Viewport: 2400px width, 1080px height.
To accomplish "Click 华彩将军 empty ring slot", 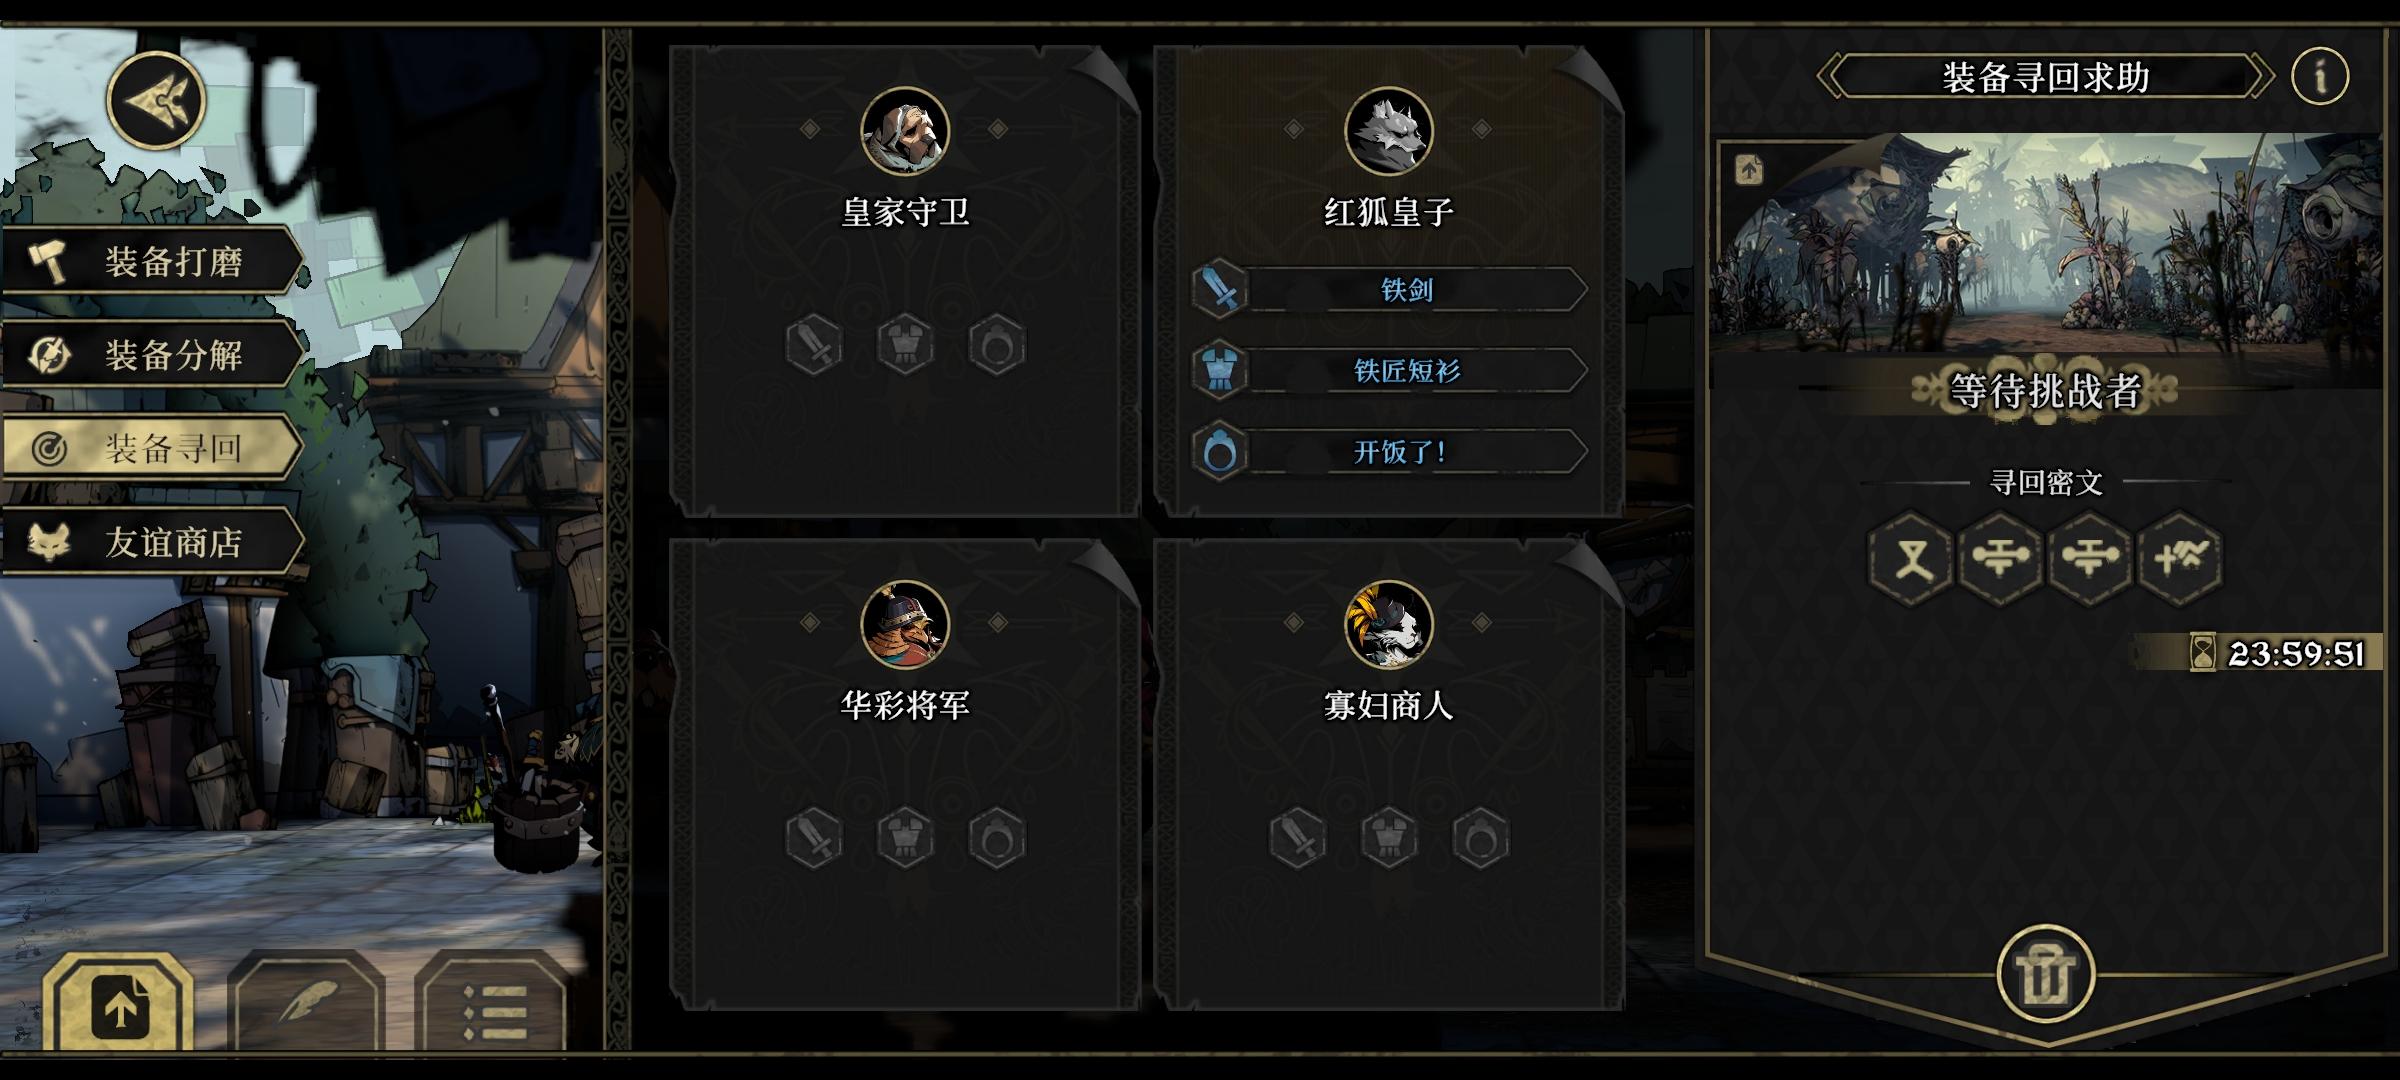I will tap(997, 837).
